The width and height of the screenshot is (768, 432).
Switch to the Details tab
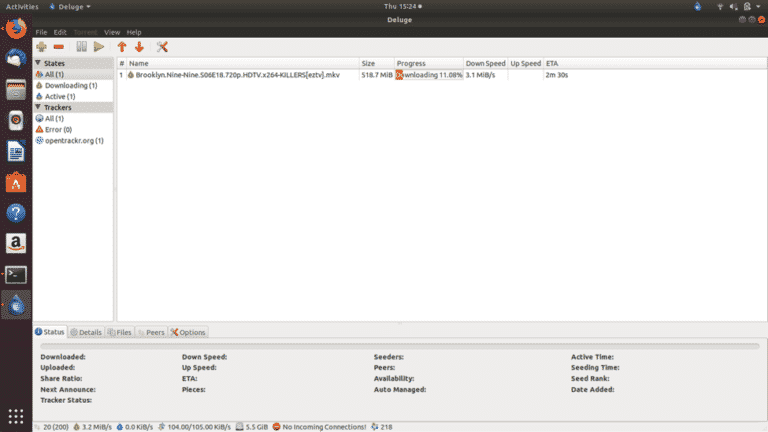pos(86,332)
